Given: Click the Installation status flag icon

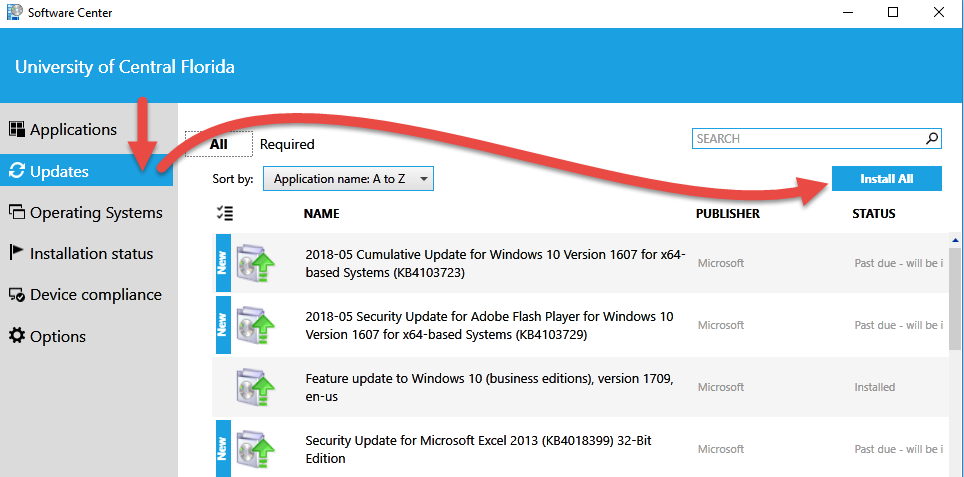Looking at the screenshot, I should point(17,253).
